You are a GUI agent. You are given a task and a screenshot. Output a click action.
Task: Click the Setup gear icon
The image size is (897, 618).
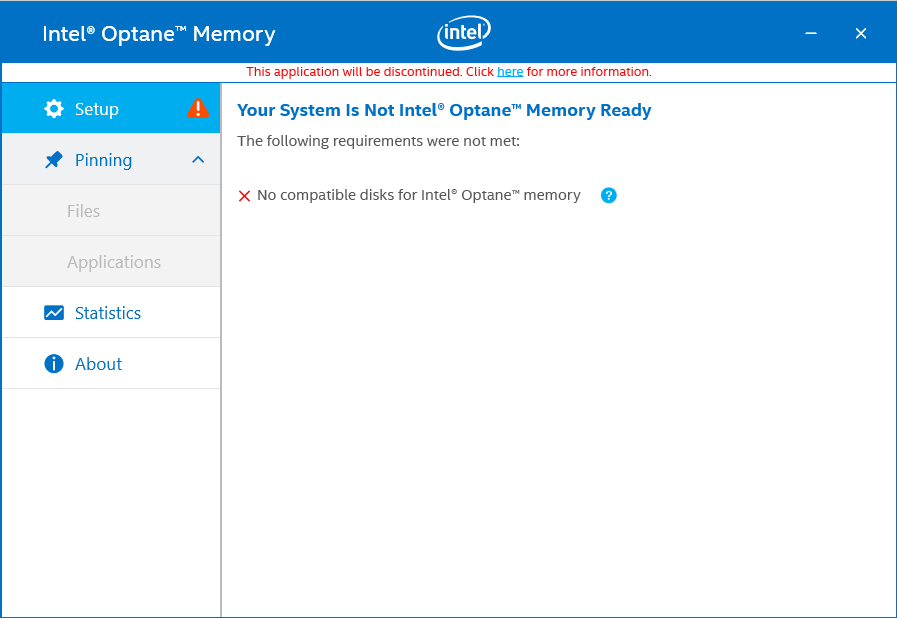53,109
